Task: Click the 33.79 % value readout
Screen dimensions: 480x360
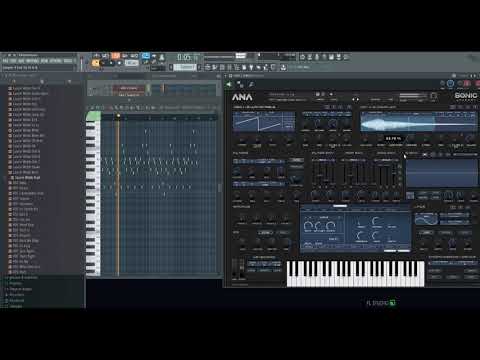Action: coord(393,138)
